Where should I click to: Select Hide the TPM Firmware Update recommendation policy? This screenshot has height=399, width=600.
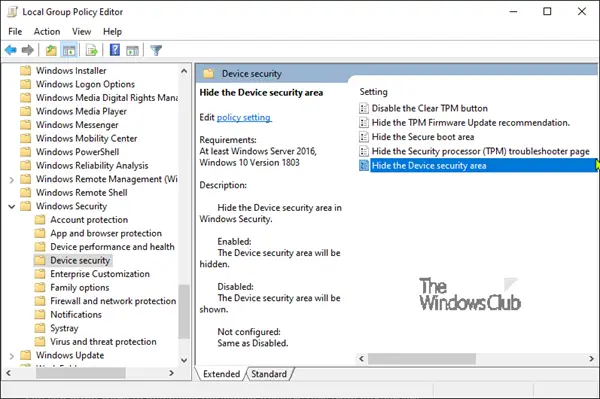(471, 123)
